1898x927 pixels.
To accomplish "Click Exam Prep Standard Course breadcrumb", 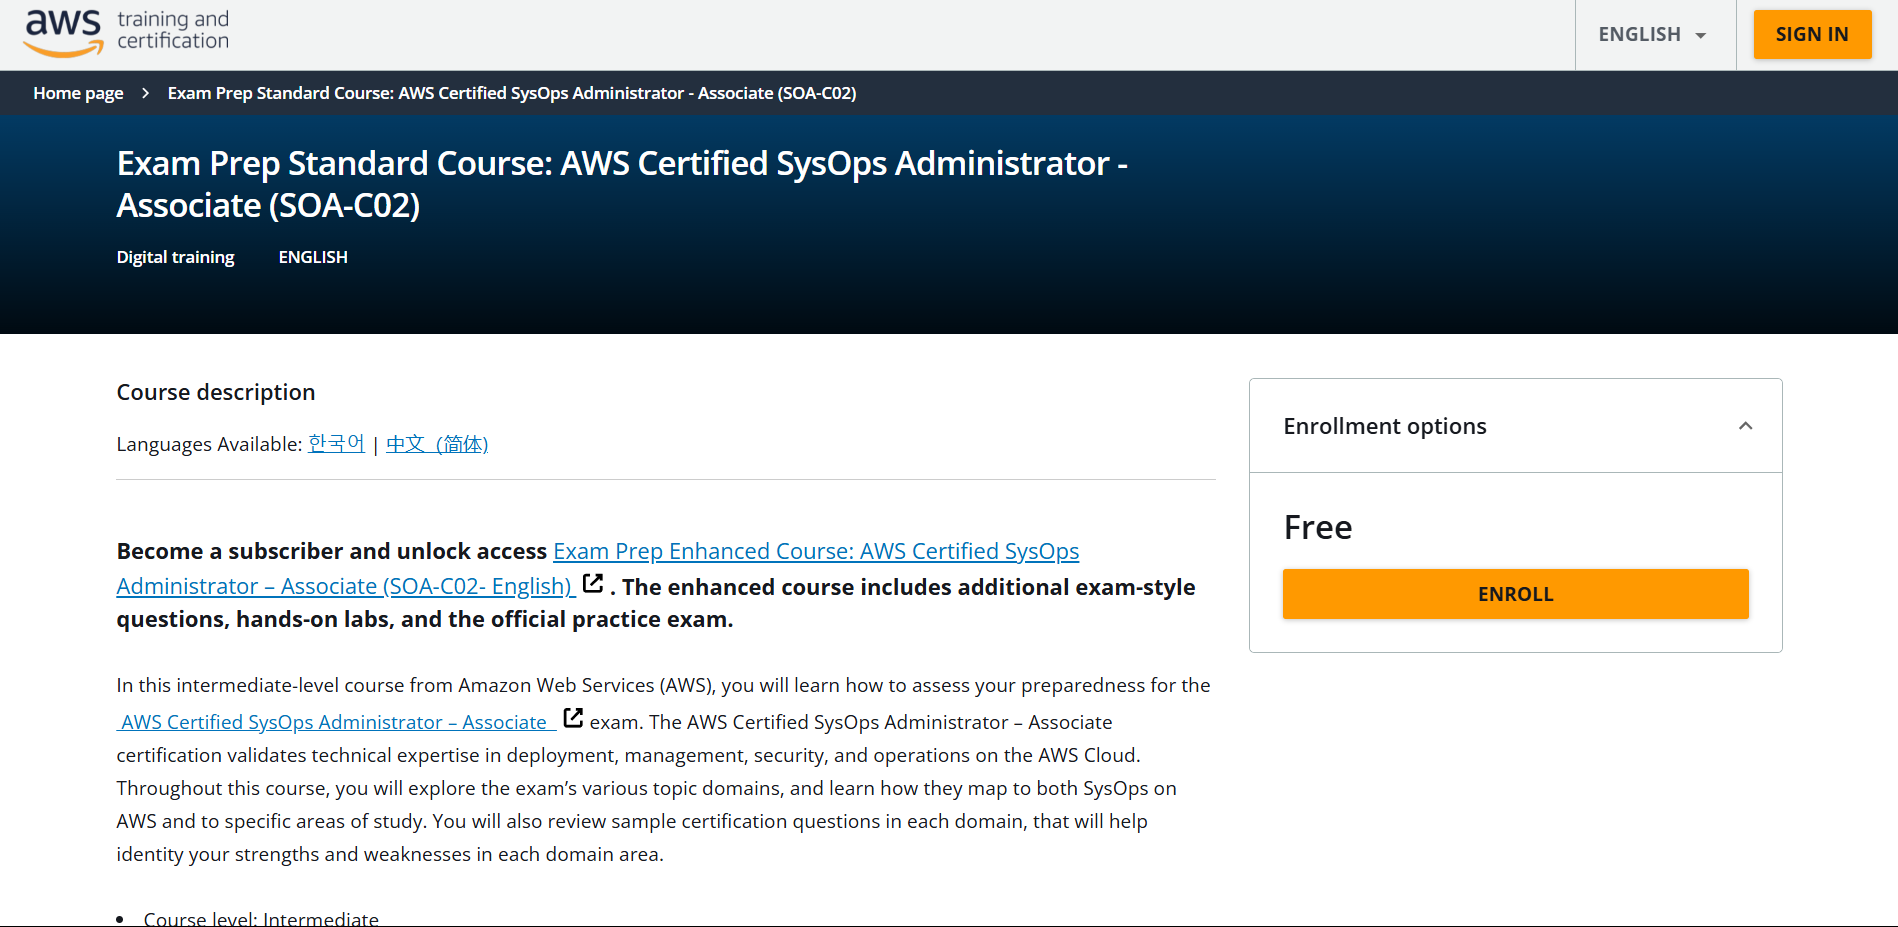I will pos(512,93).
